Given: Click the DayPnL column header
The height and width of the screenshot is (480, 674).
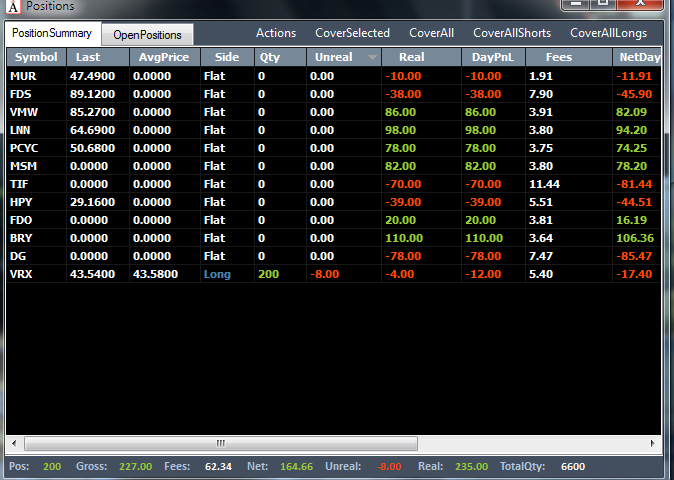Looking at the screenshot, I should 493,57.
